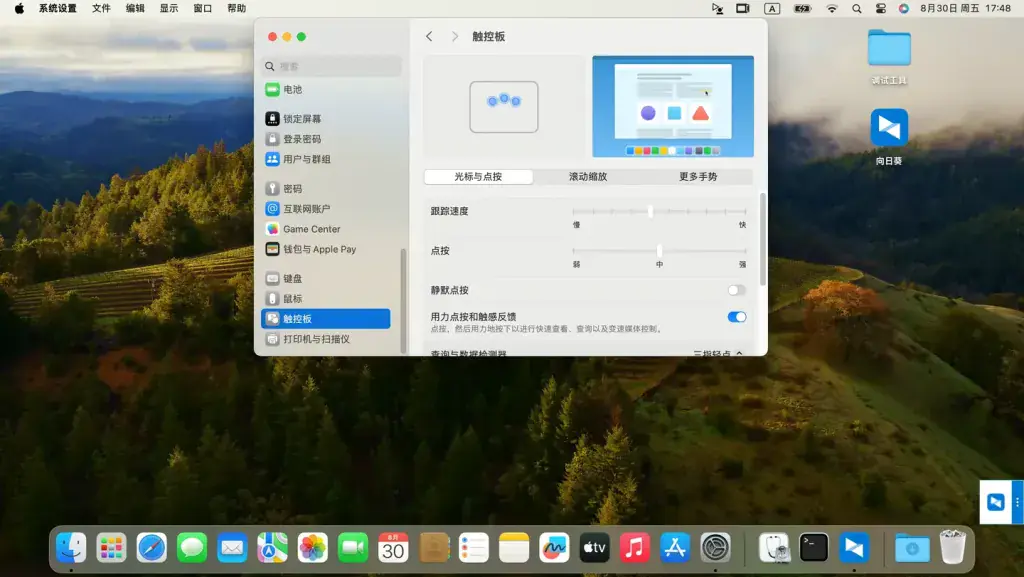The width and height of the screenshot is (1024, 577).
Task: Open Contacts from the Dock
Action: (434, 547)
